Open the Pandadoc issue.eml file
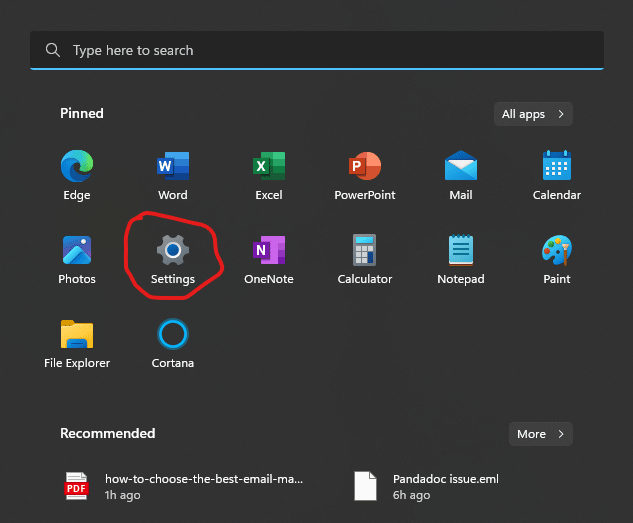This screenshot has width=633, height=523. point(427,486)
